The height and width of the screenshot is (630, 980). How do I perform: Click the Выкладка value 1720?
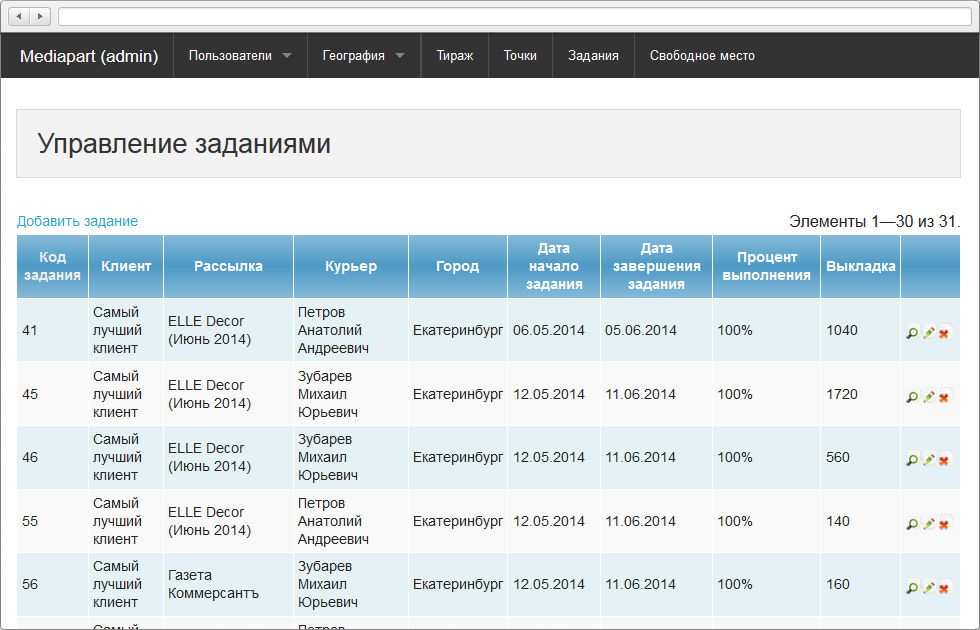(841, 394)
